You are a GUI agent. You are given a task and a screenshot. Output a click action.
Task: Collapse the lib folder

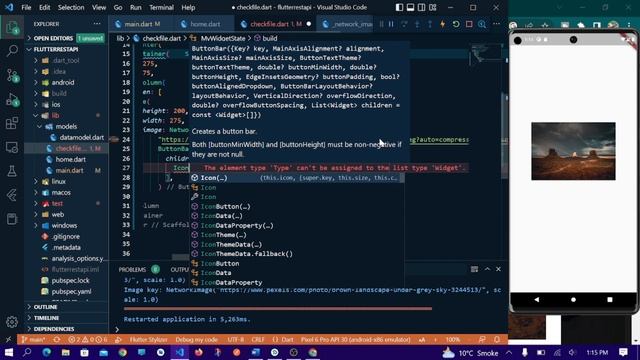[55, 115]
